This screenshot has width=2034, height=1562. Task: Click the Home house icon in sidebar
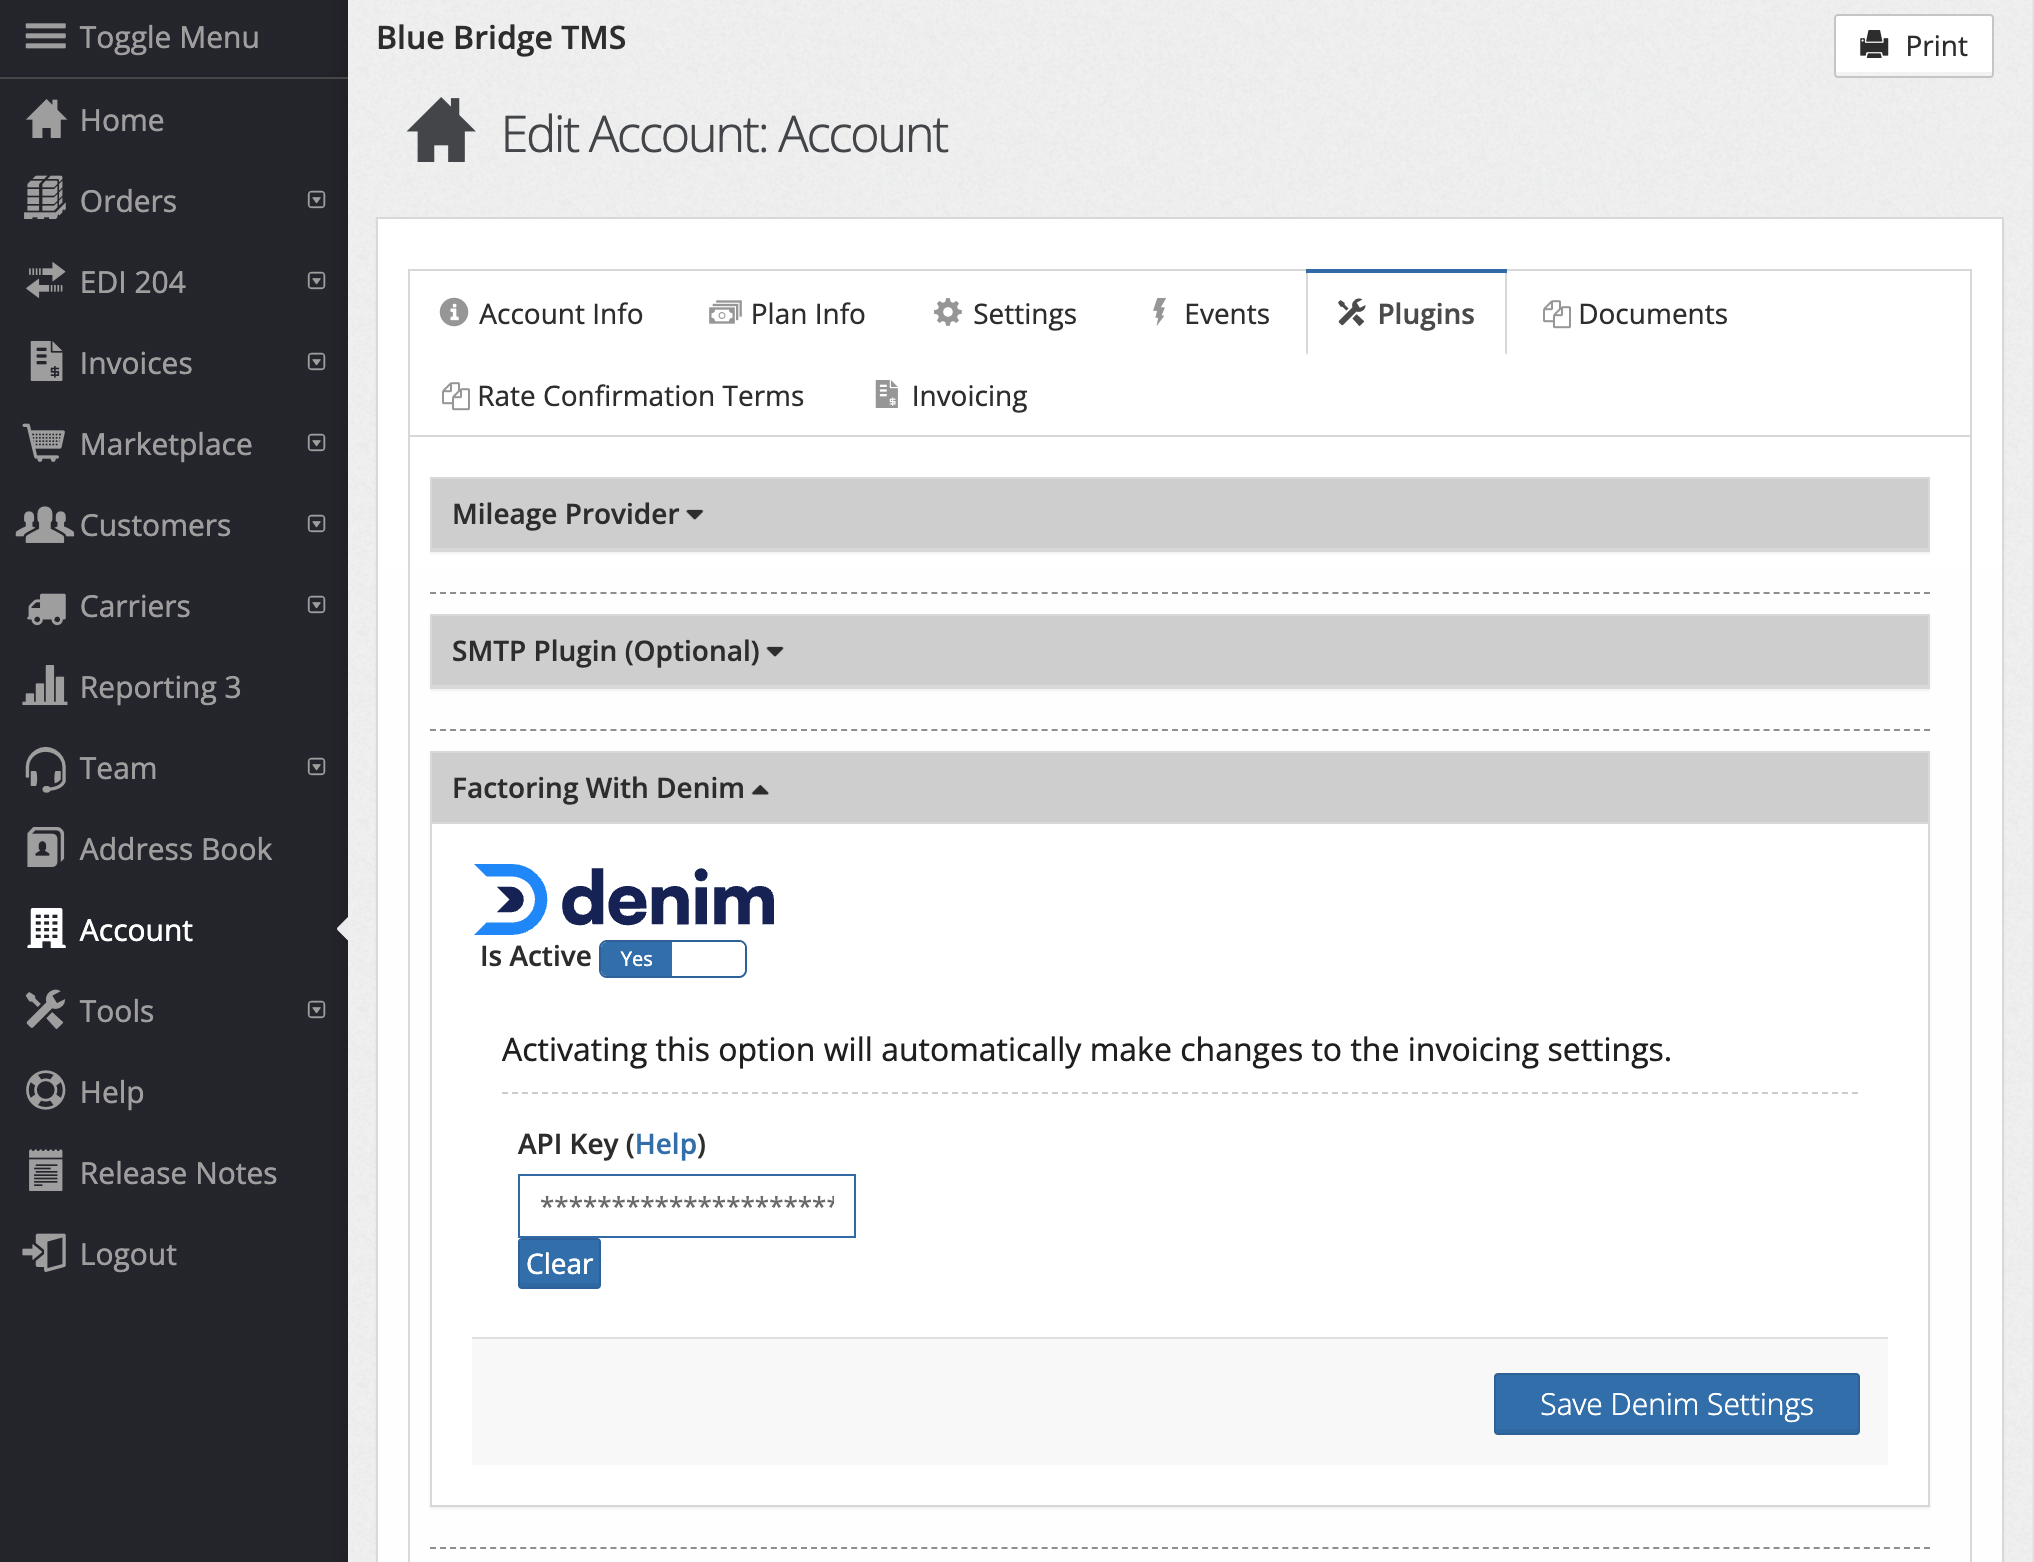click(46, 119)
